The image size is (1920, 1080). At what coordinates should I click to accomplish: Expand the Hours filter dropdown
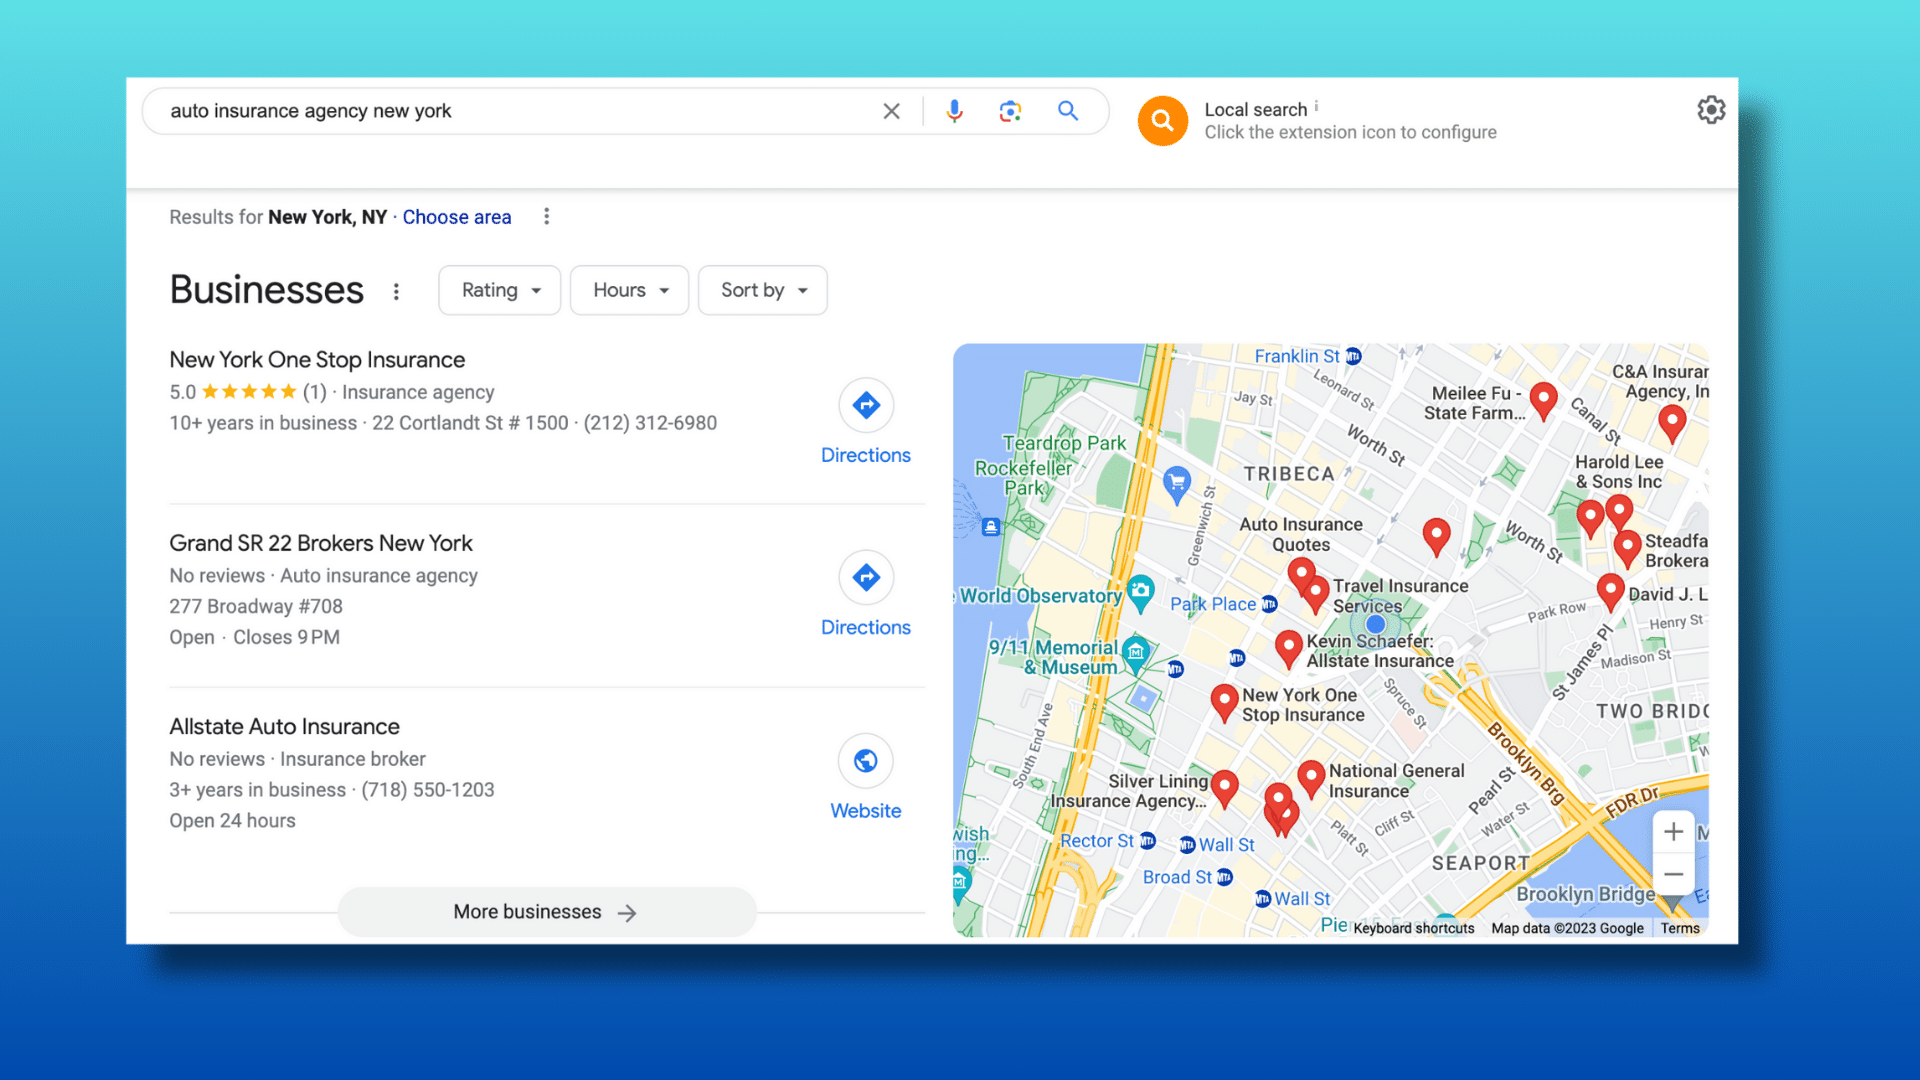tap(628, 290)
